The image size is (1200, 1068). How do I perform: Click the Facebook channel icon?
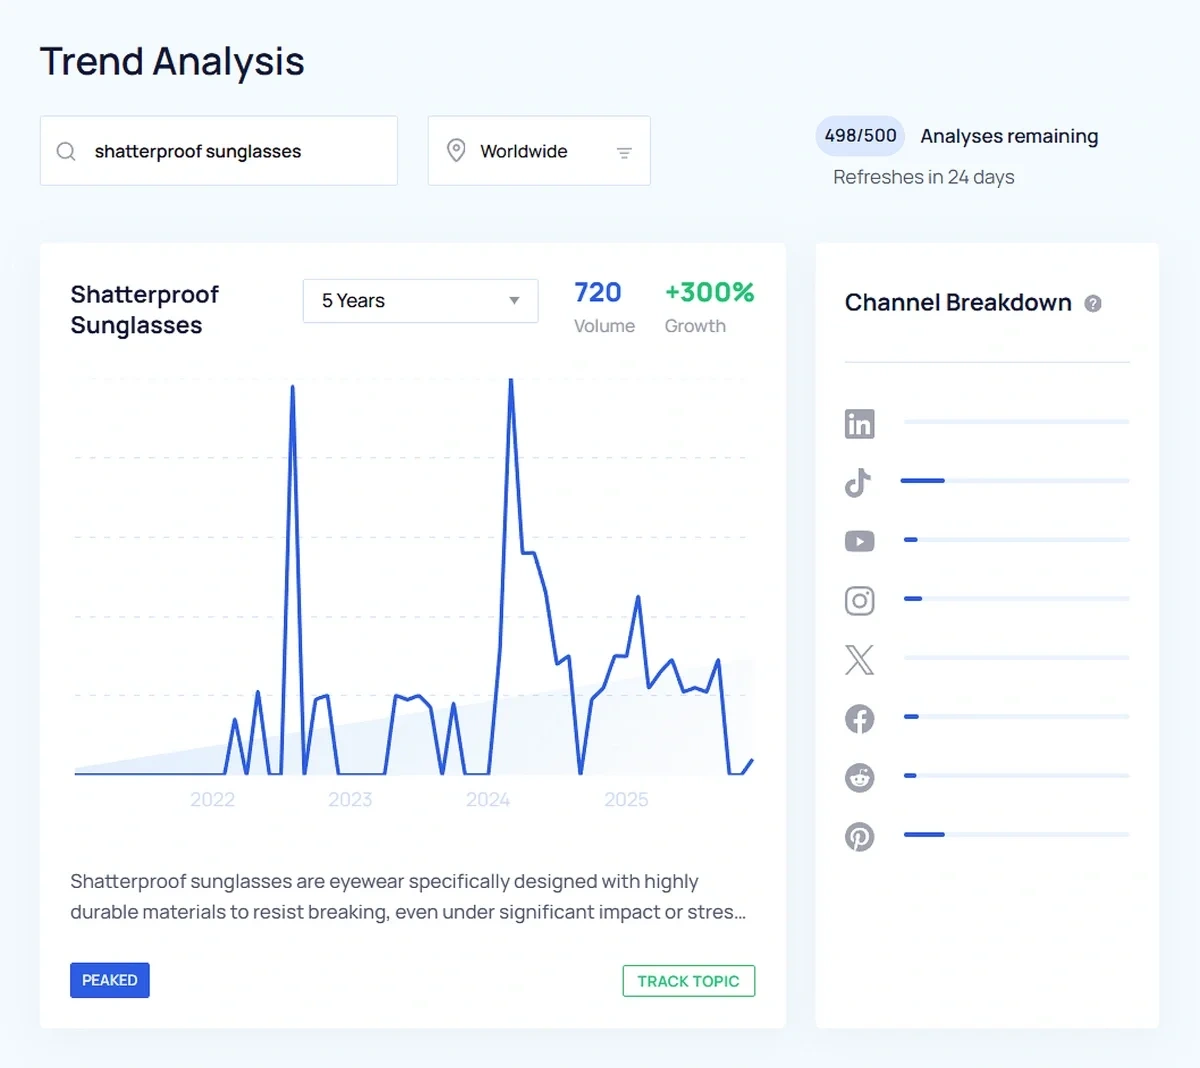click(859, 718)
